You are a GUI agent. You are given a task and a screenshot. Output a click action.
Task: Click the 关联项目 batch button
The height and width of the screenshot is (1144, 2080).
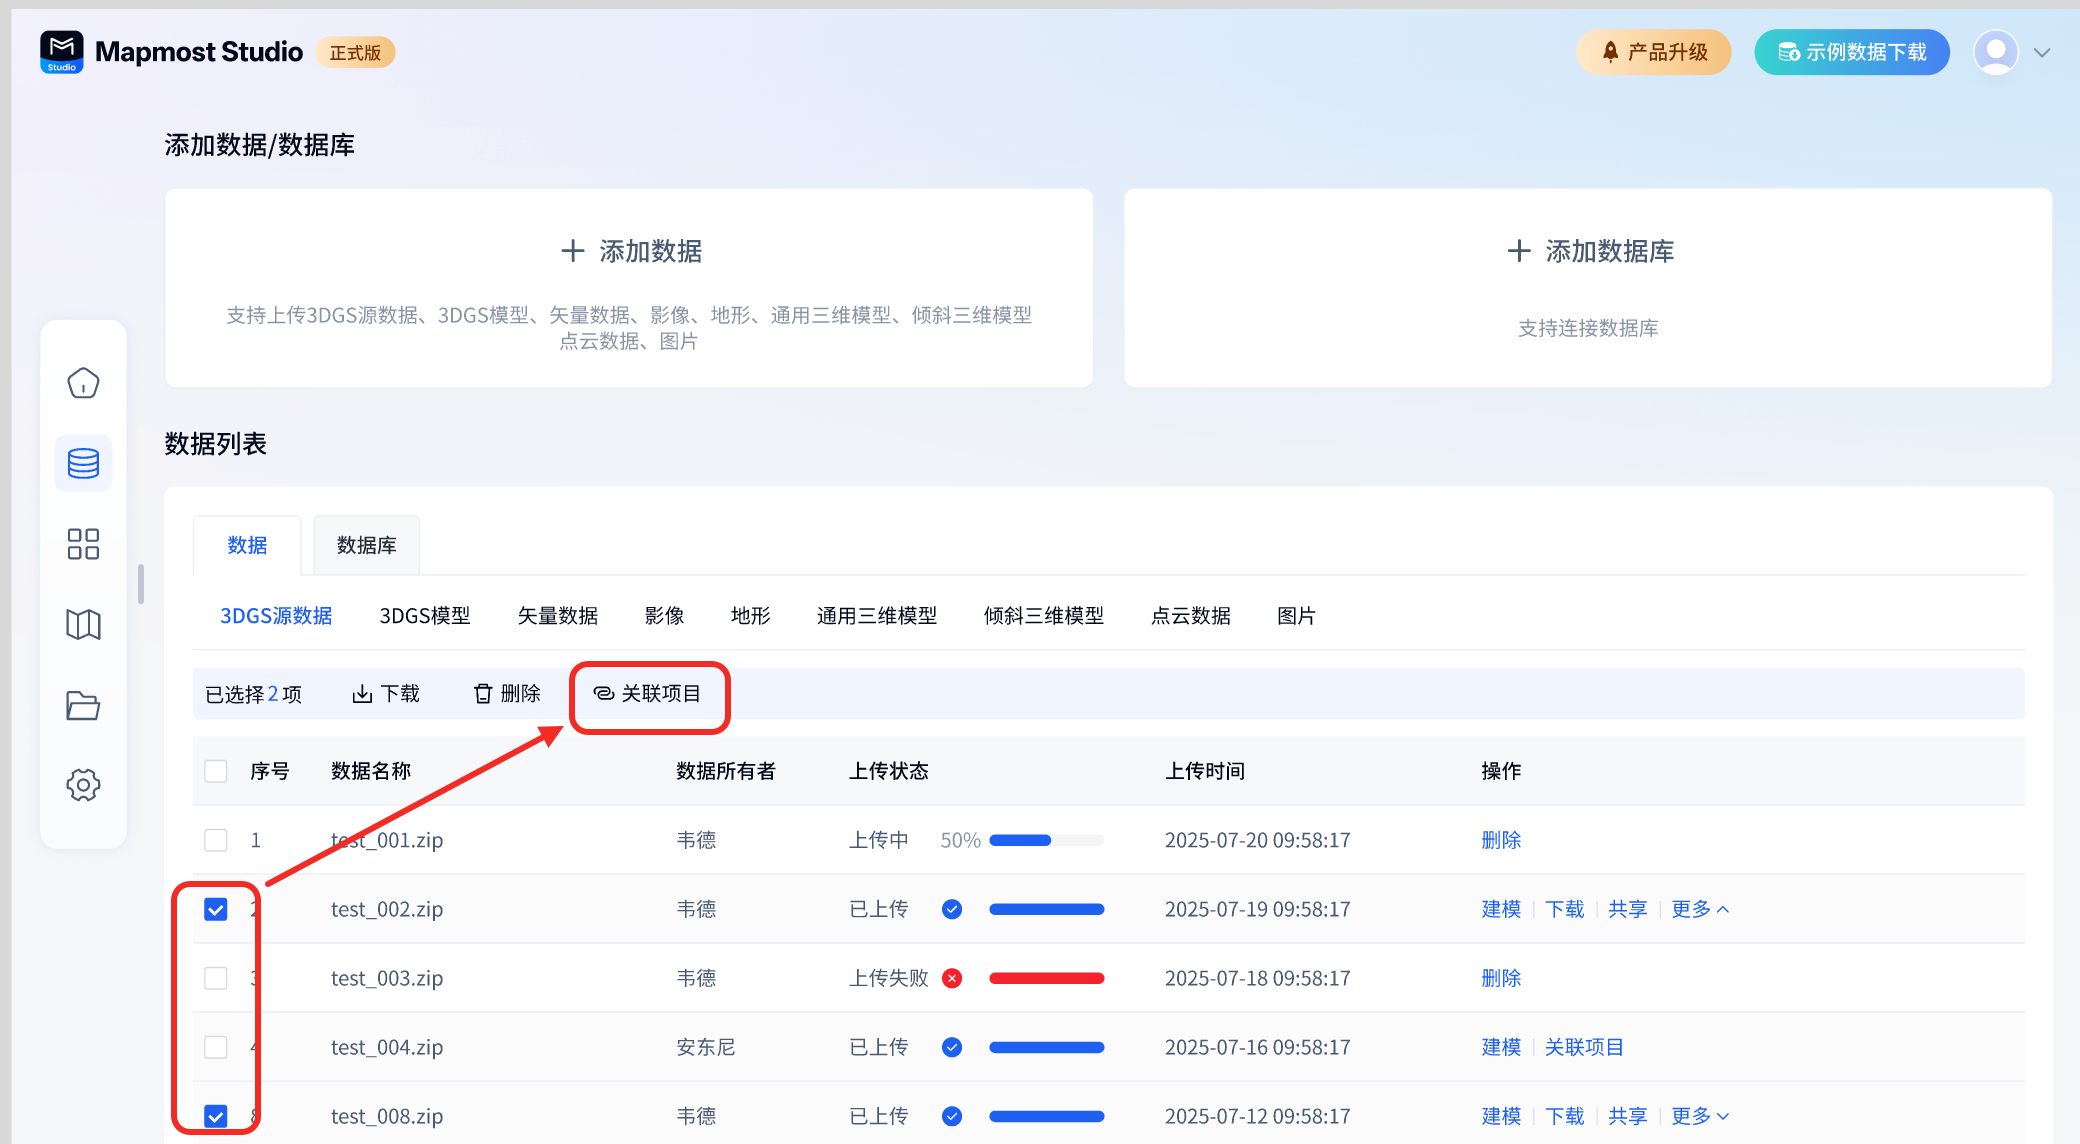pyautogui.click(x=648, y=694)
